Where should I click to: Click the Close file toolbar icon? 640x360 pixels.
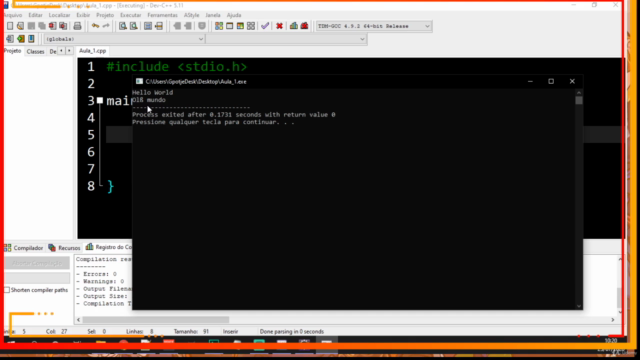(x=52, y=26)
